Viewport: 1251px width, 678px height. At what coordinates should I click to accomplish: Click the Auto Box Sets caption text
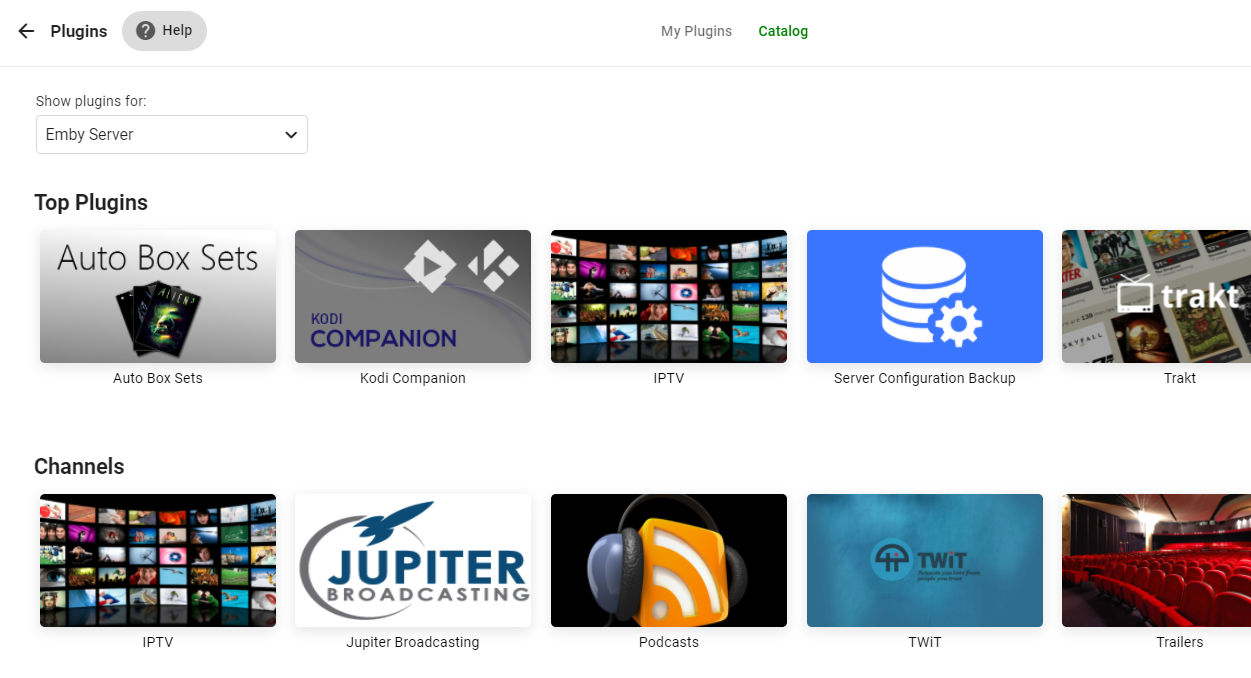[x=158, y=378]
